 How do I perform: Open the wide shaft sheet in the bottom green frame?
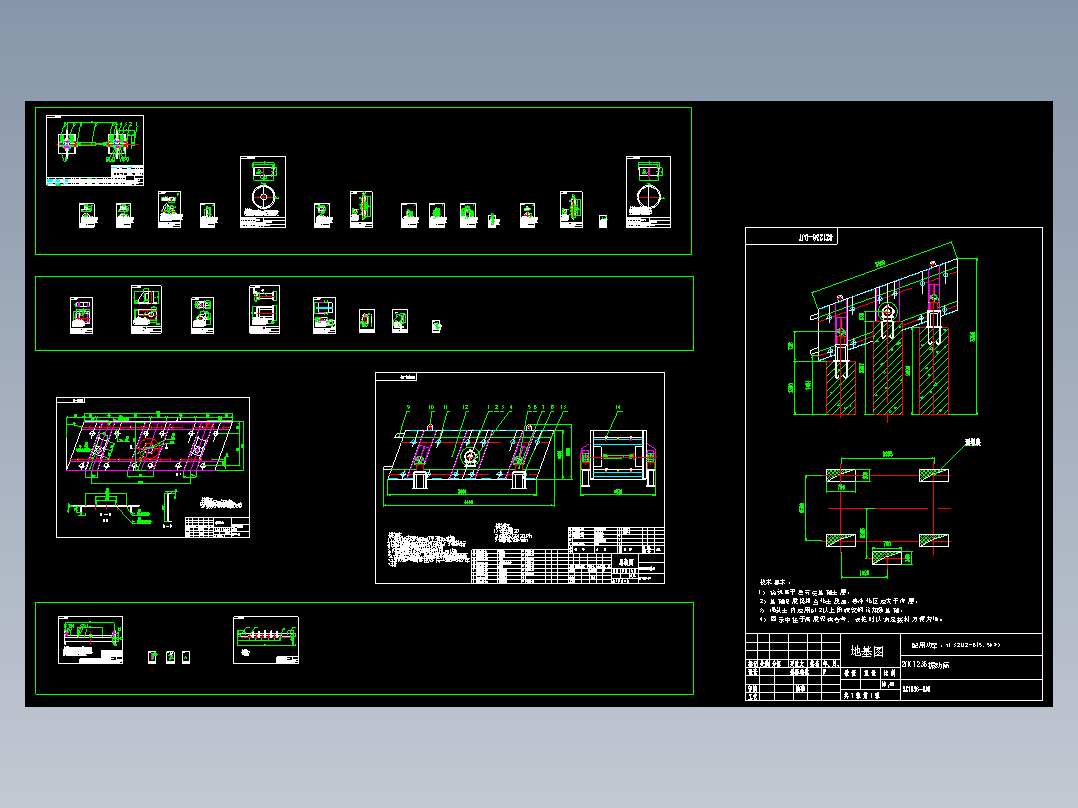pos(266,640)
